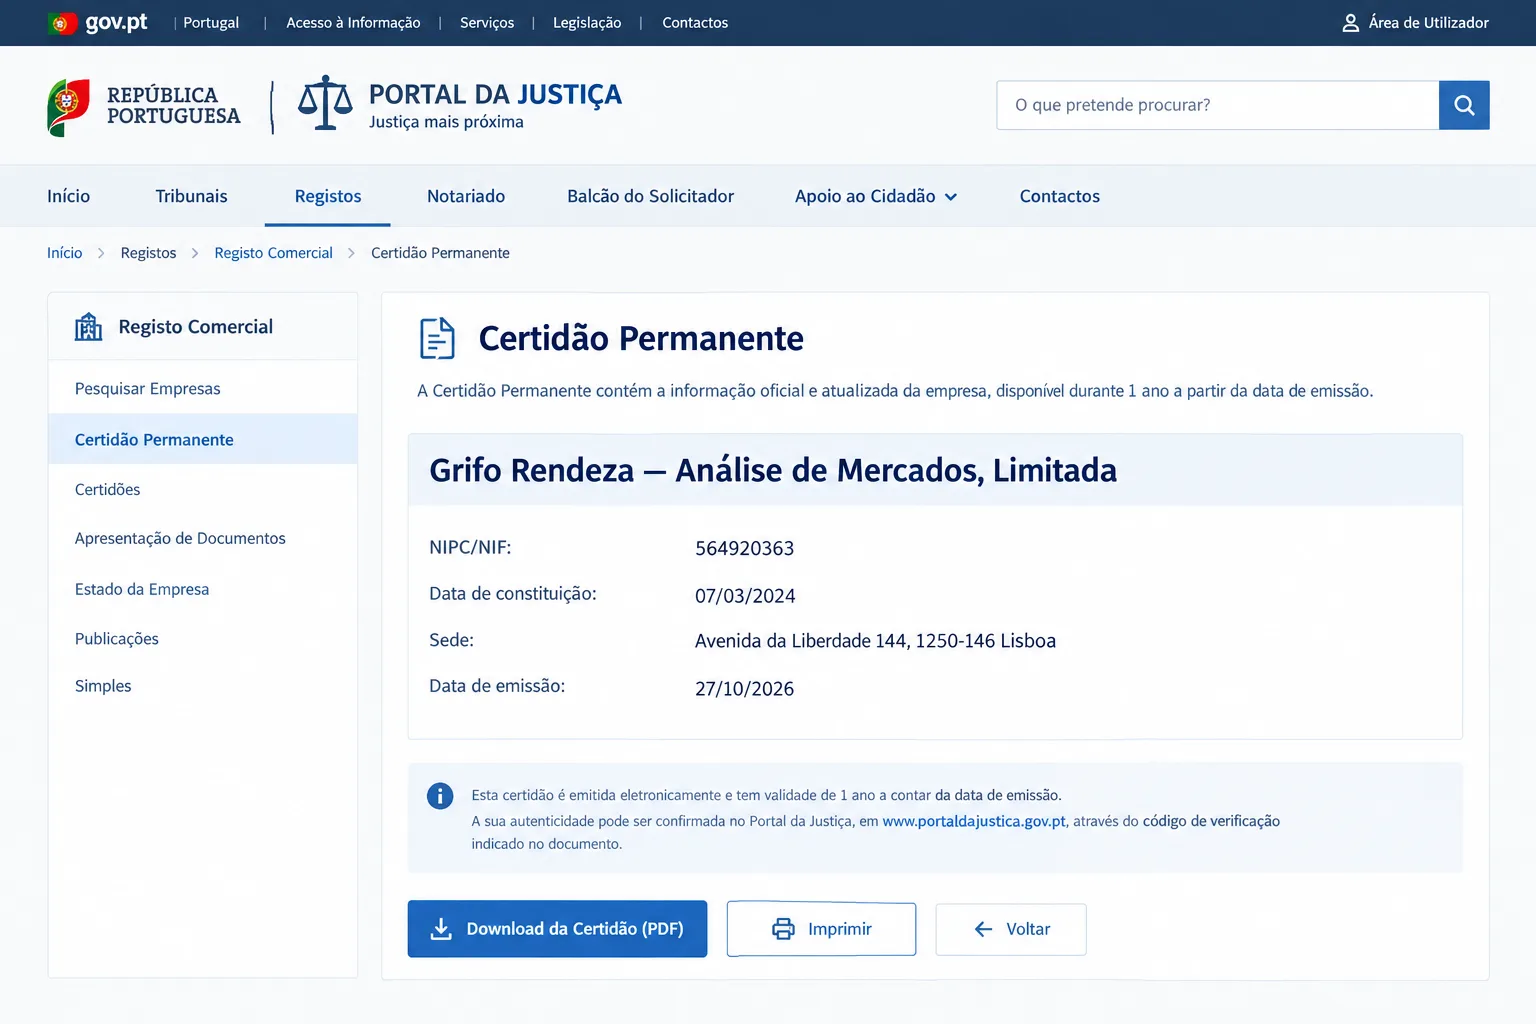
Task: Click the scales of justice logo
Action: pyautogui.click(x=325, y=103)
